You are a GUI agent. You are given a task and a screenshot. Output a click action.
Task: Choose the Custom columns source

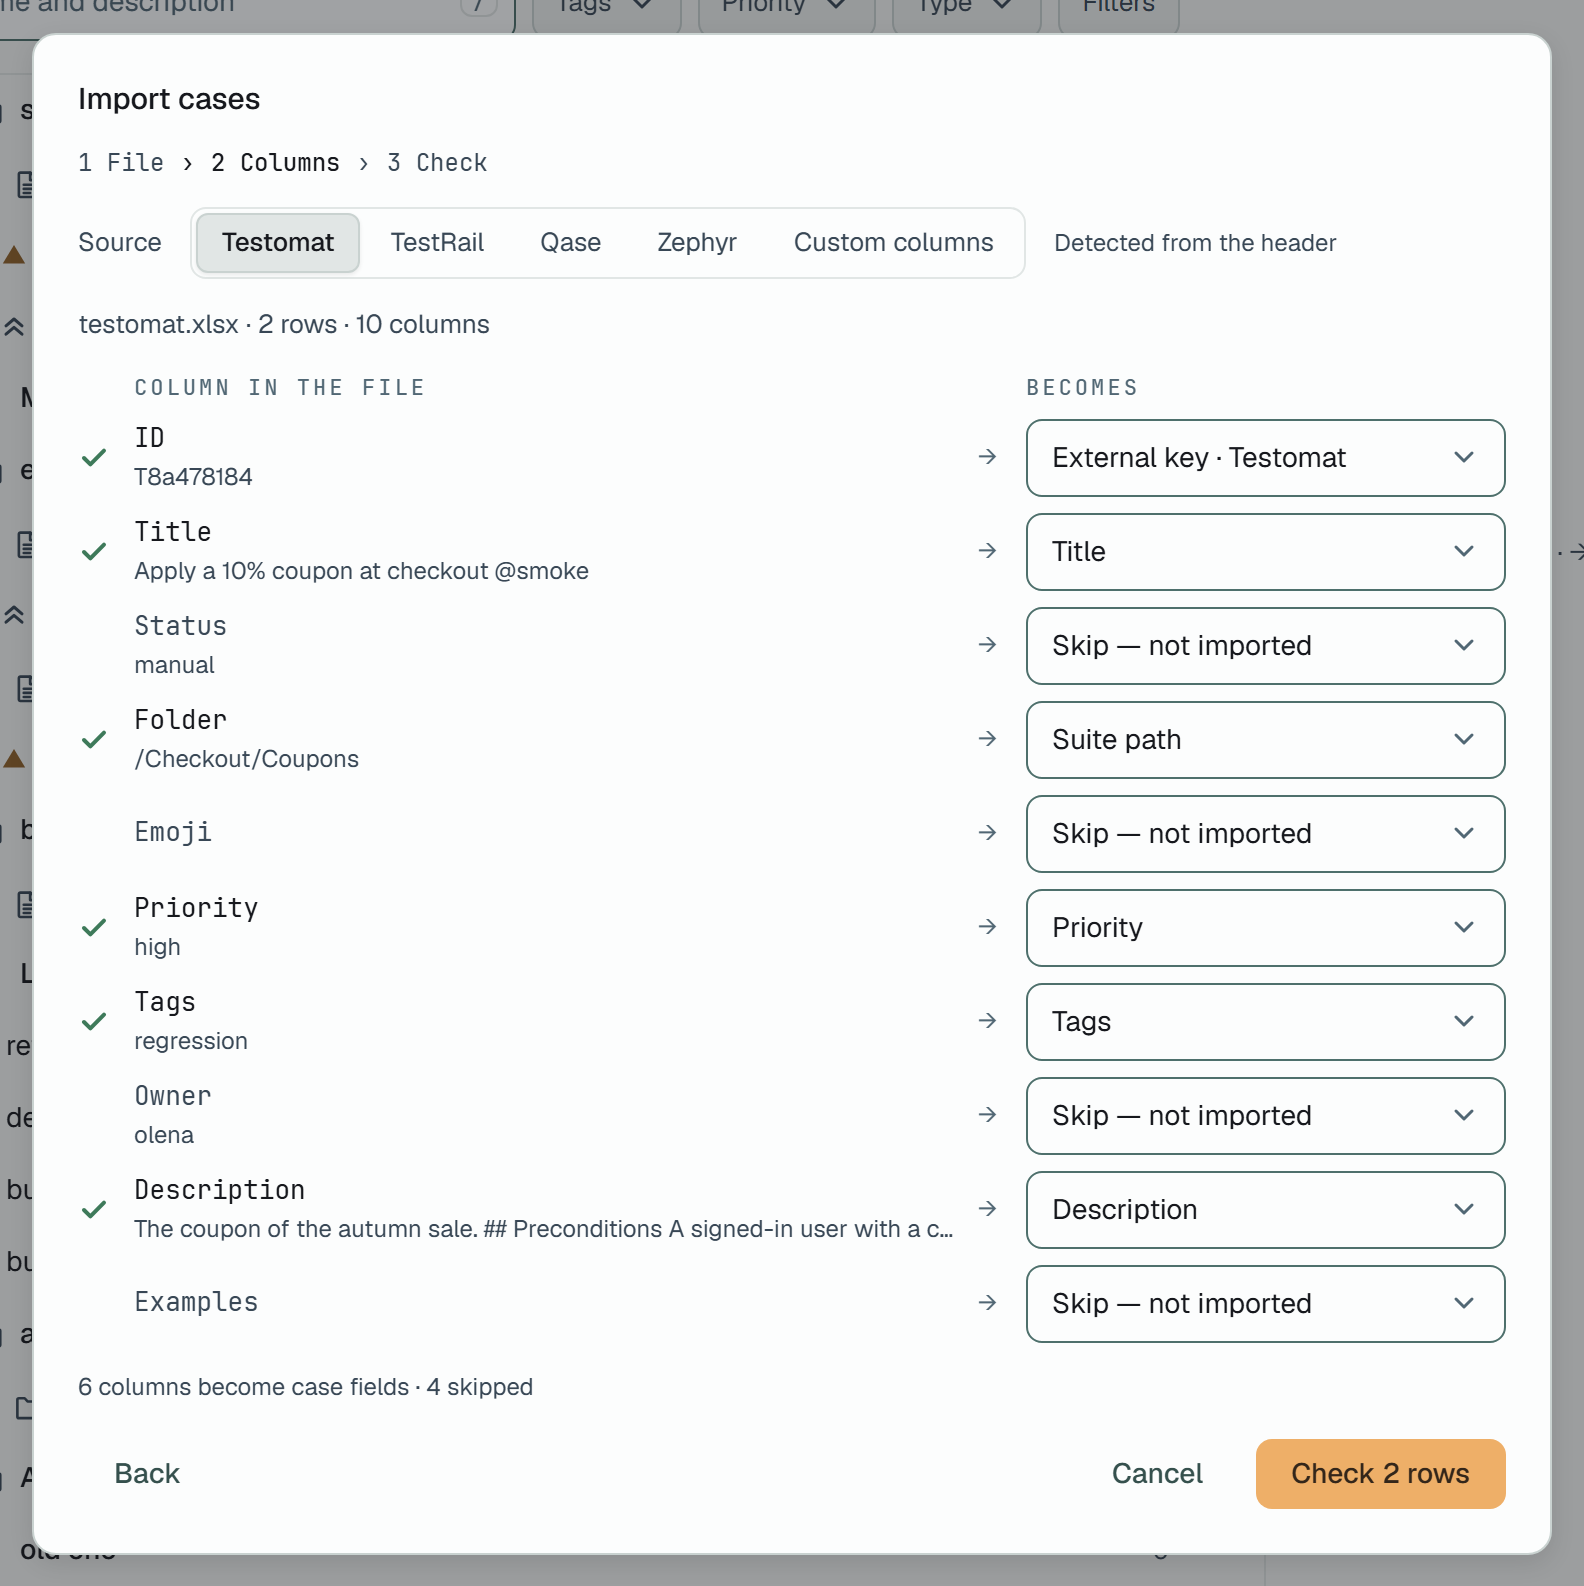894,243
